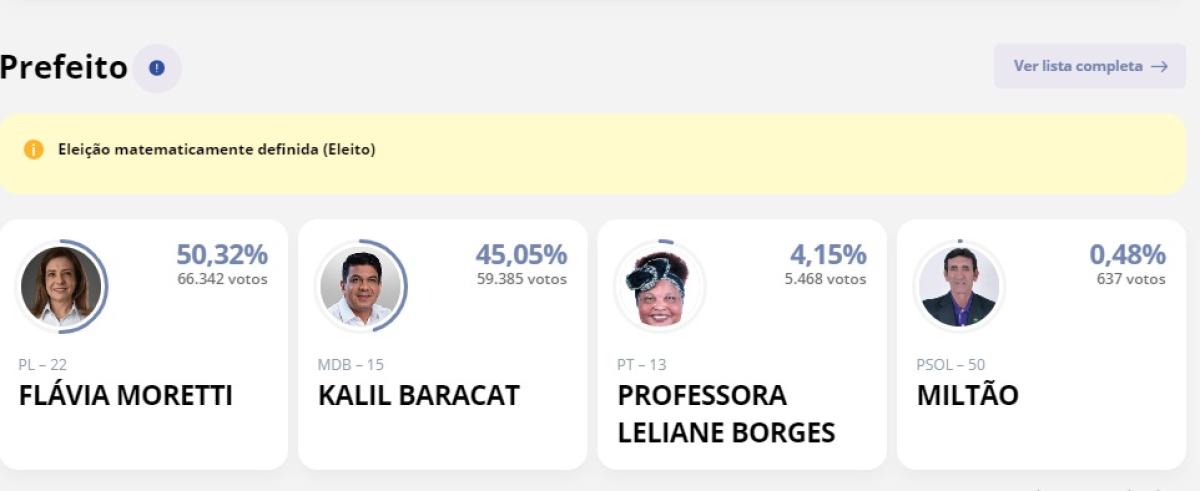Viewport: 1200px width, 491px height.
Task: Select the MILTÃO candidate name
Action: click(x=968, y=396)
